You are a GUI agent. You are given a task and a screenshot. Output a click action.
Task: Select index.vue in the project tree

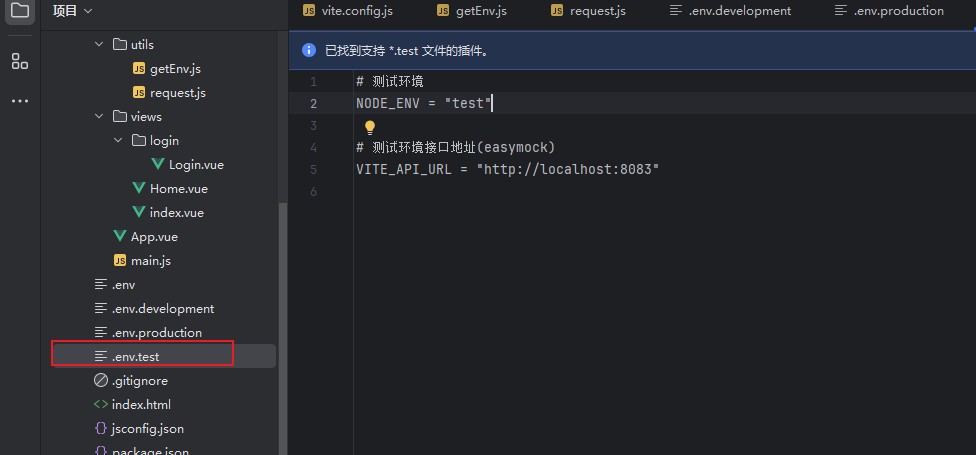click(x=177, y=212)
